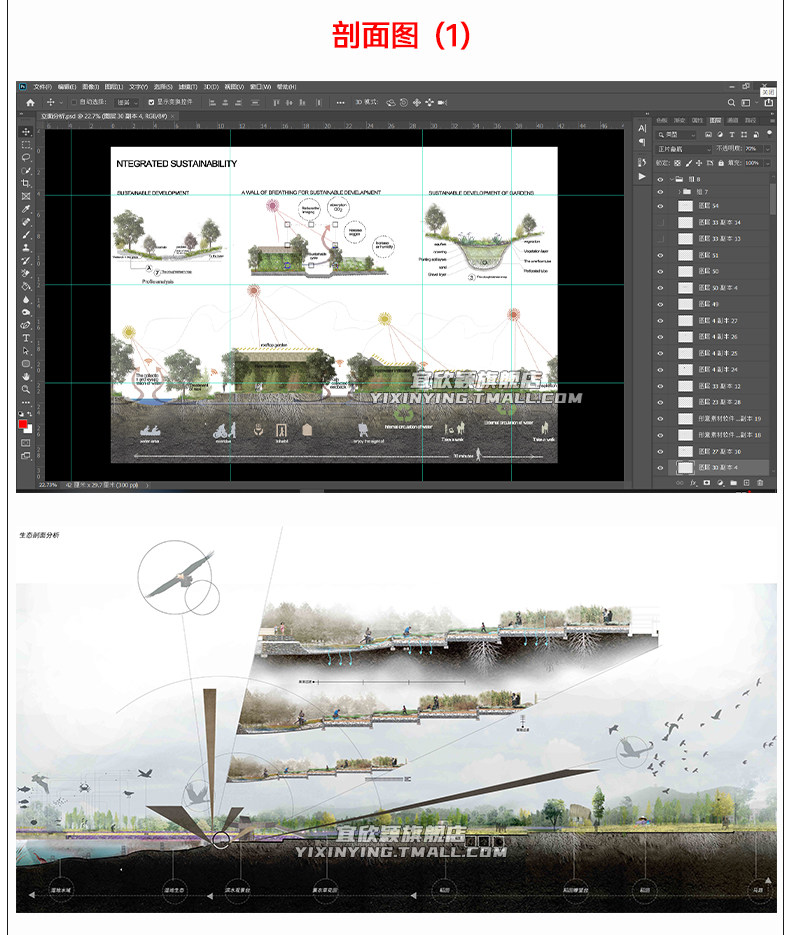
Task: Click the Home icon in options bar
Action: pos(30,103)
